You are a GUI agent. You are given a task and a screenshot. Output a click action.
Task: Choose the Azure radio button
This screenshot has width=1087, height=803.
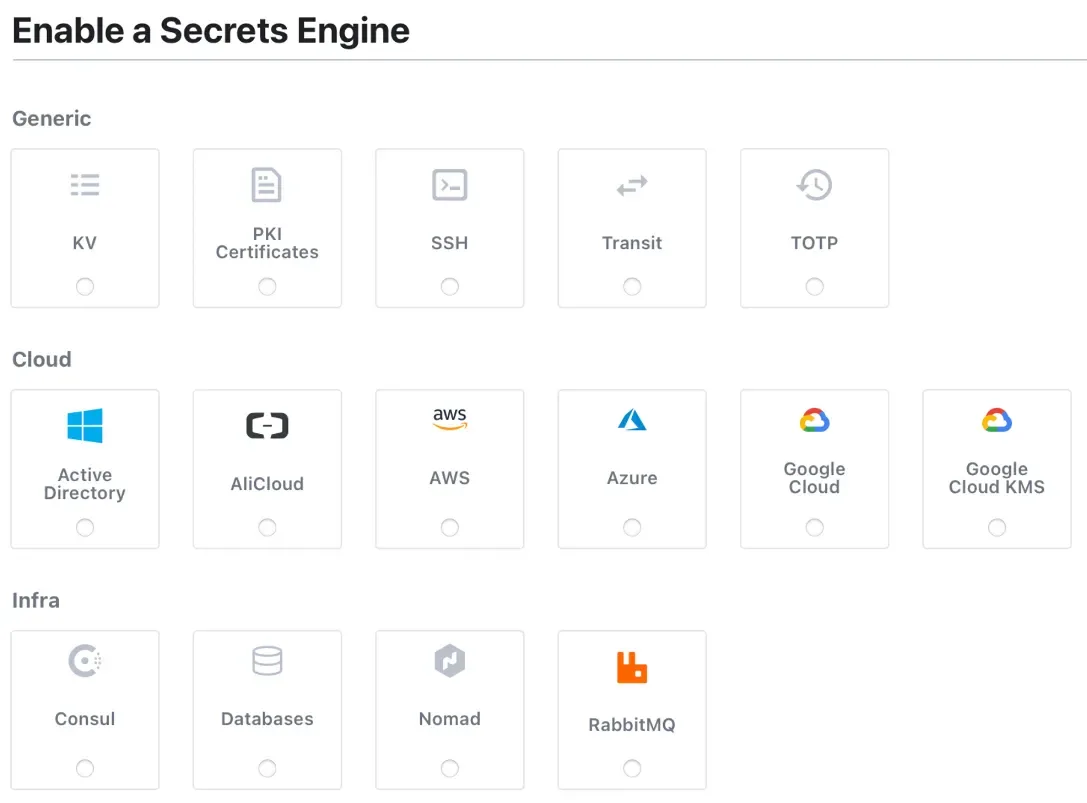(x=632, y=528)
